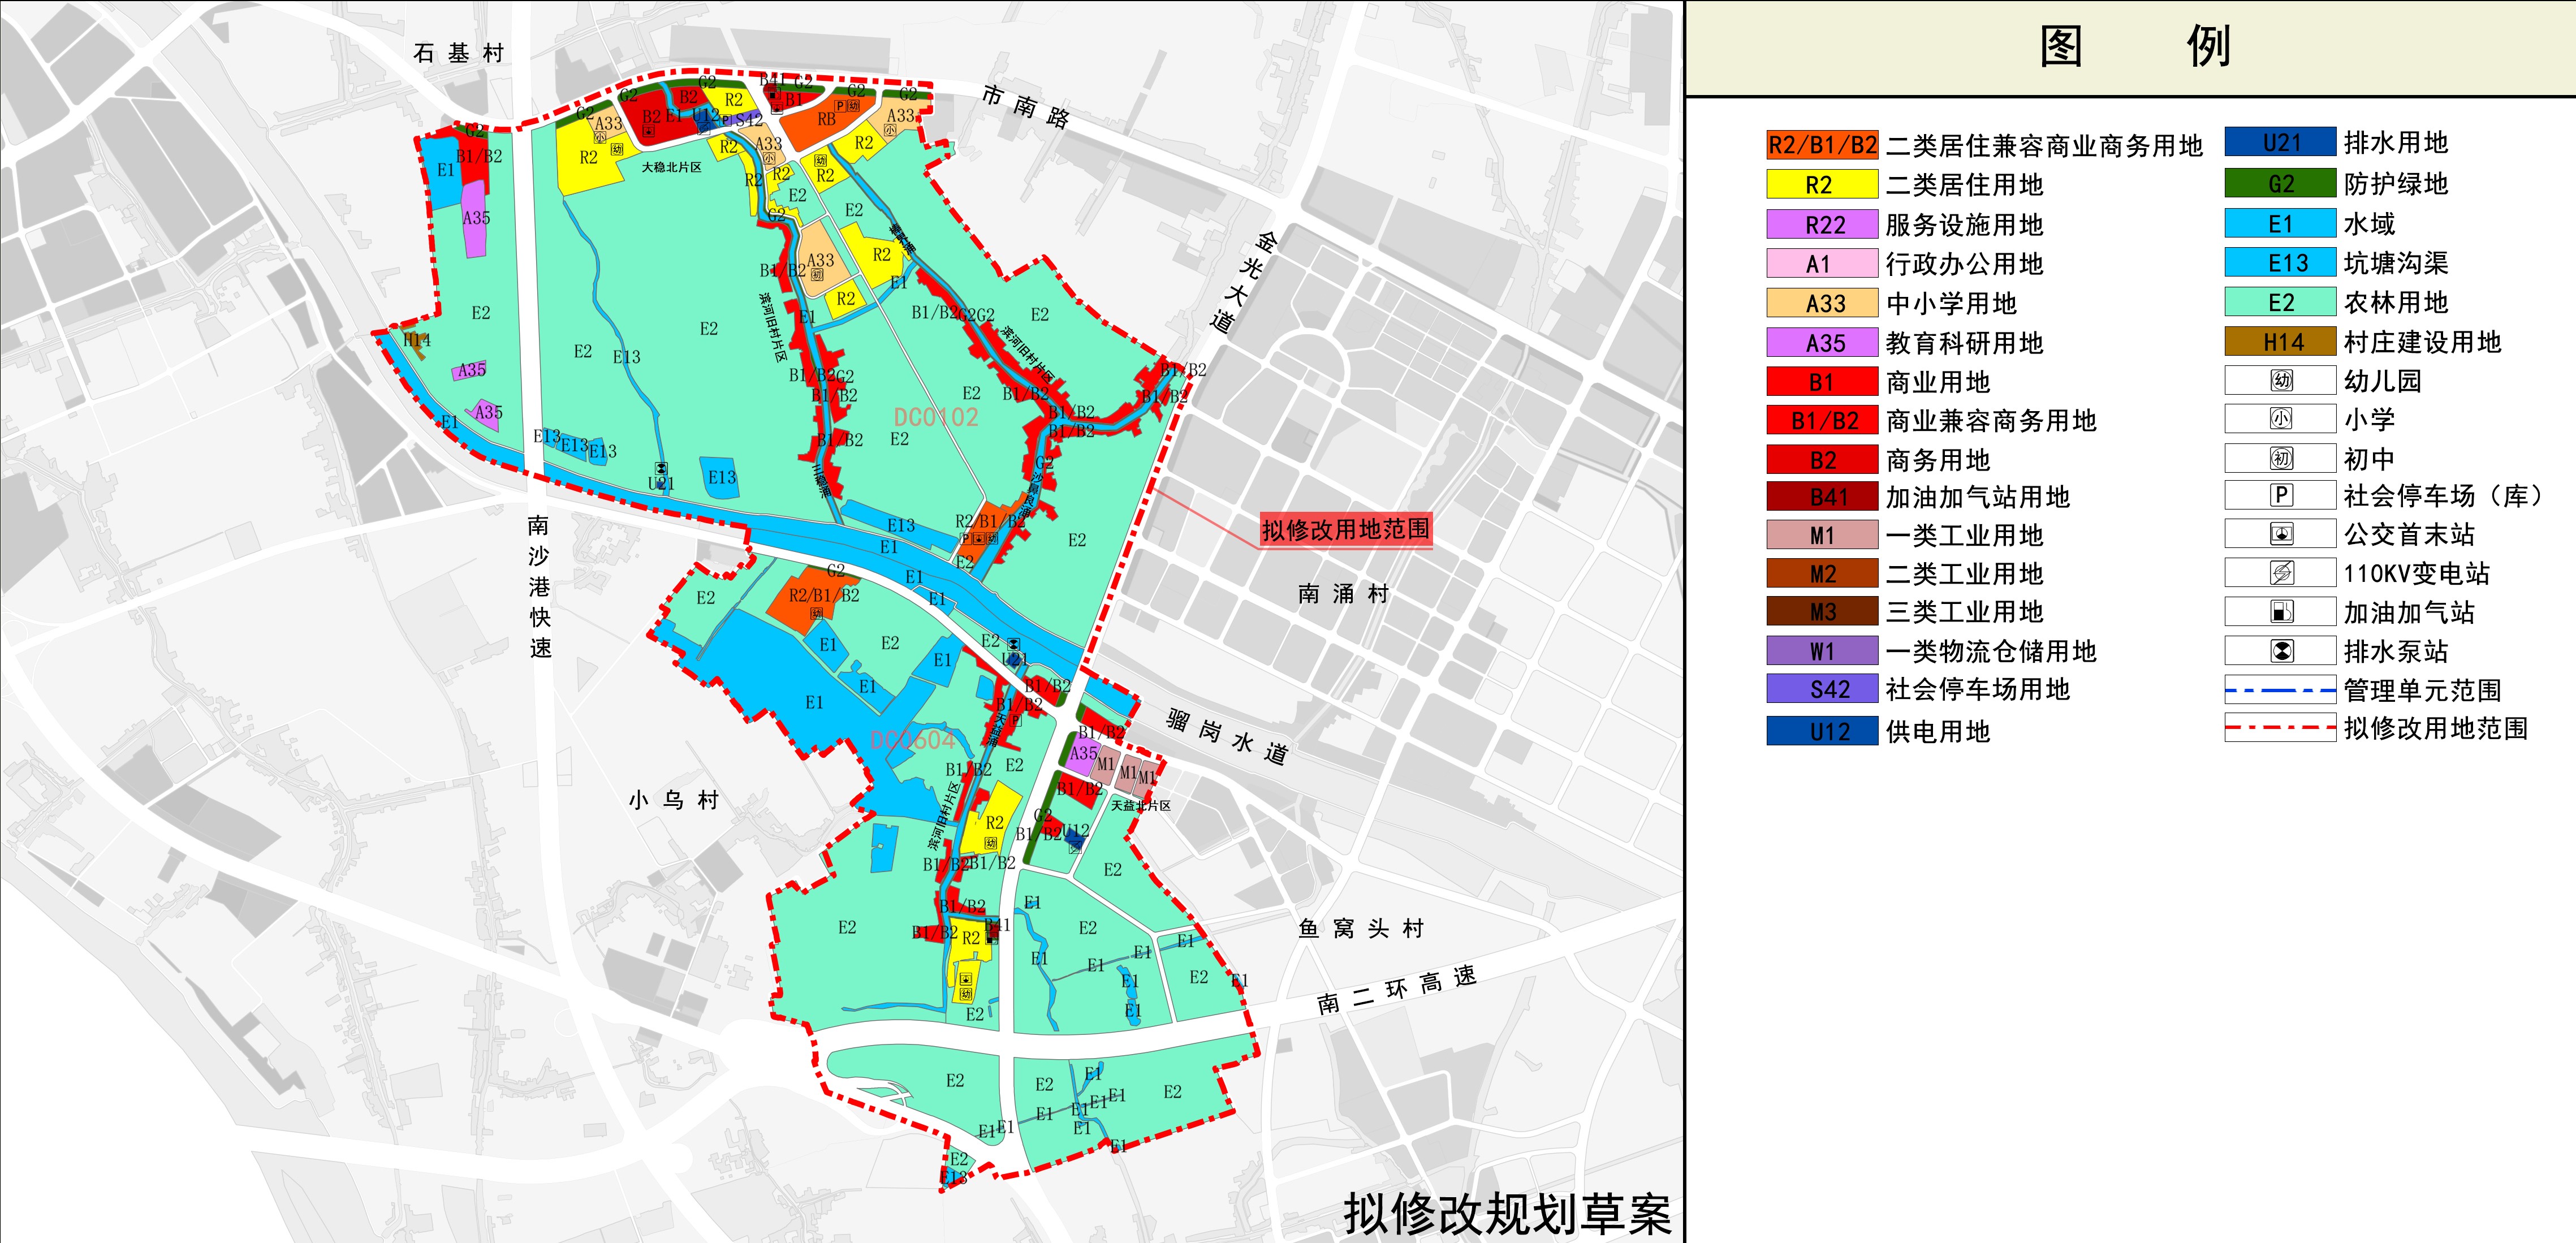Click the public parking P legend icon
The height and width of the screenshot is (1243, 2576).
pyautogui.click(x=2281, y=495)
